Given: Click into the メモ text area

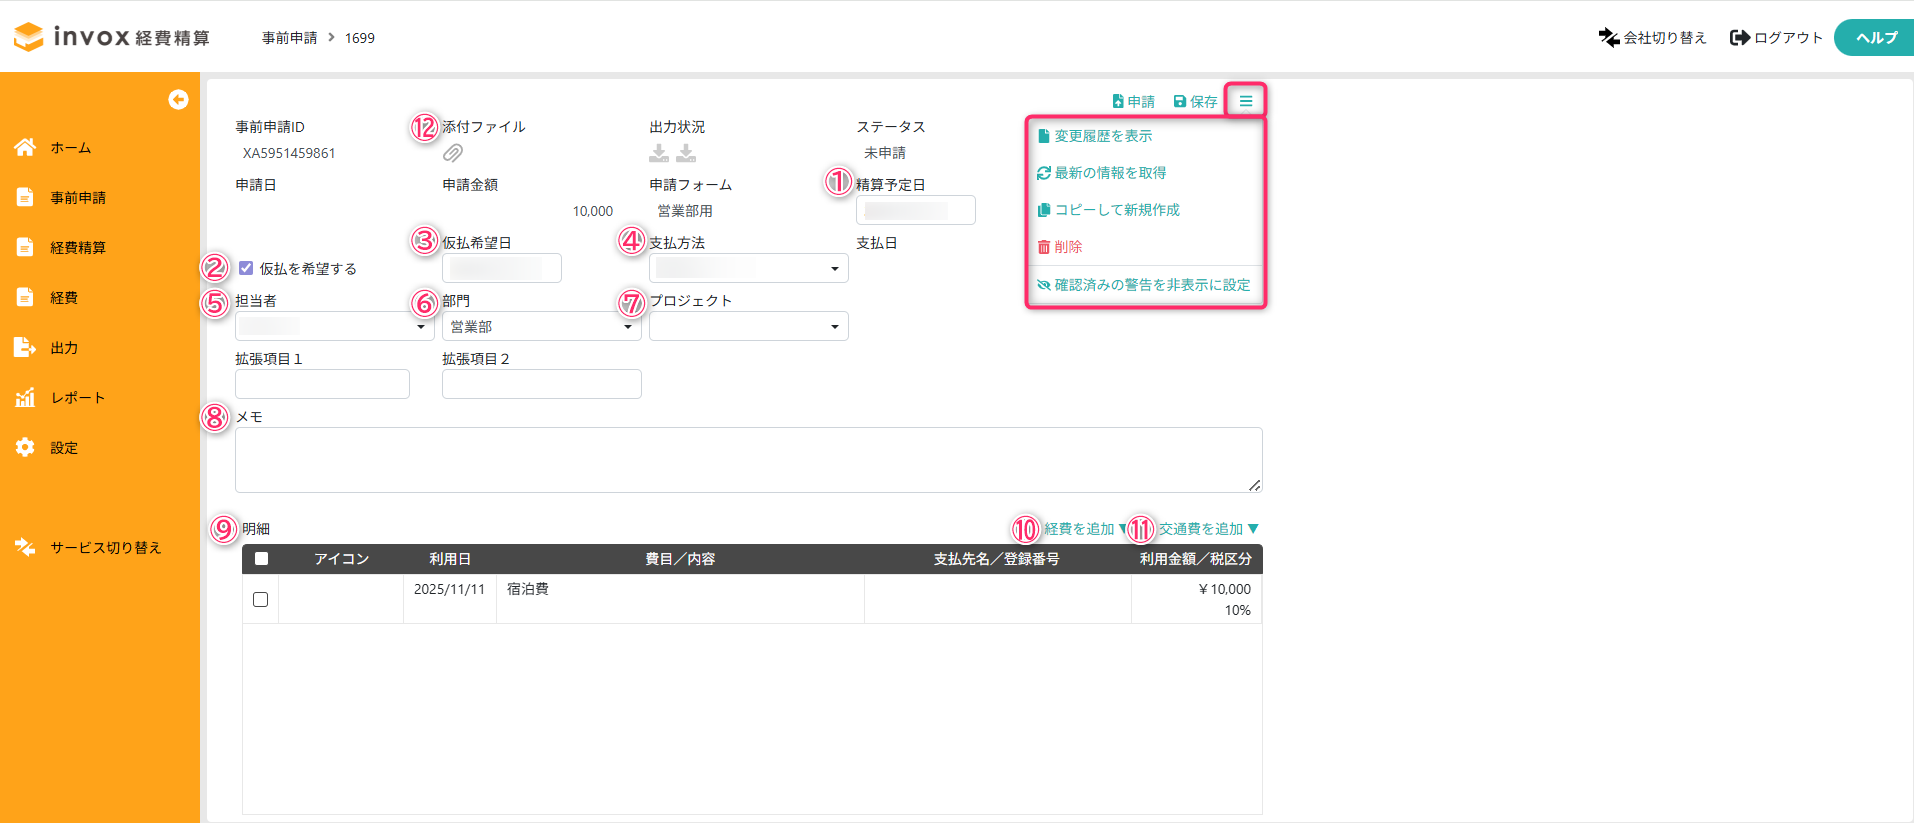Looking at the screenshot, I should point(748,460).
